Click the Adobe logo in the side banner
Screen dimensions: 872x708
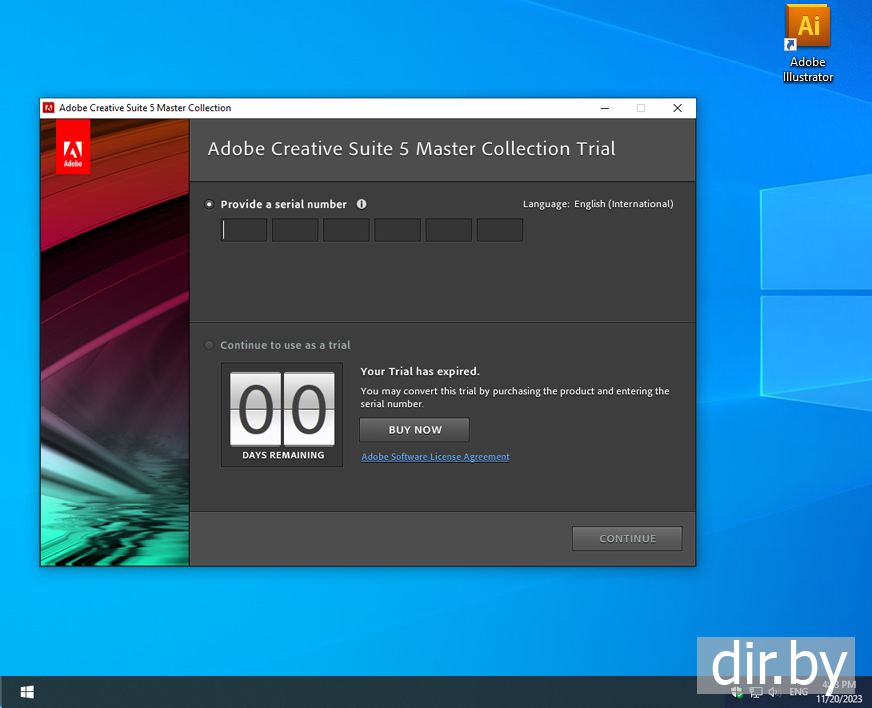(73, 148)
